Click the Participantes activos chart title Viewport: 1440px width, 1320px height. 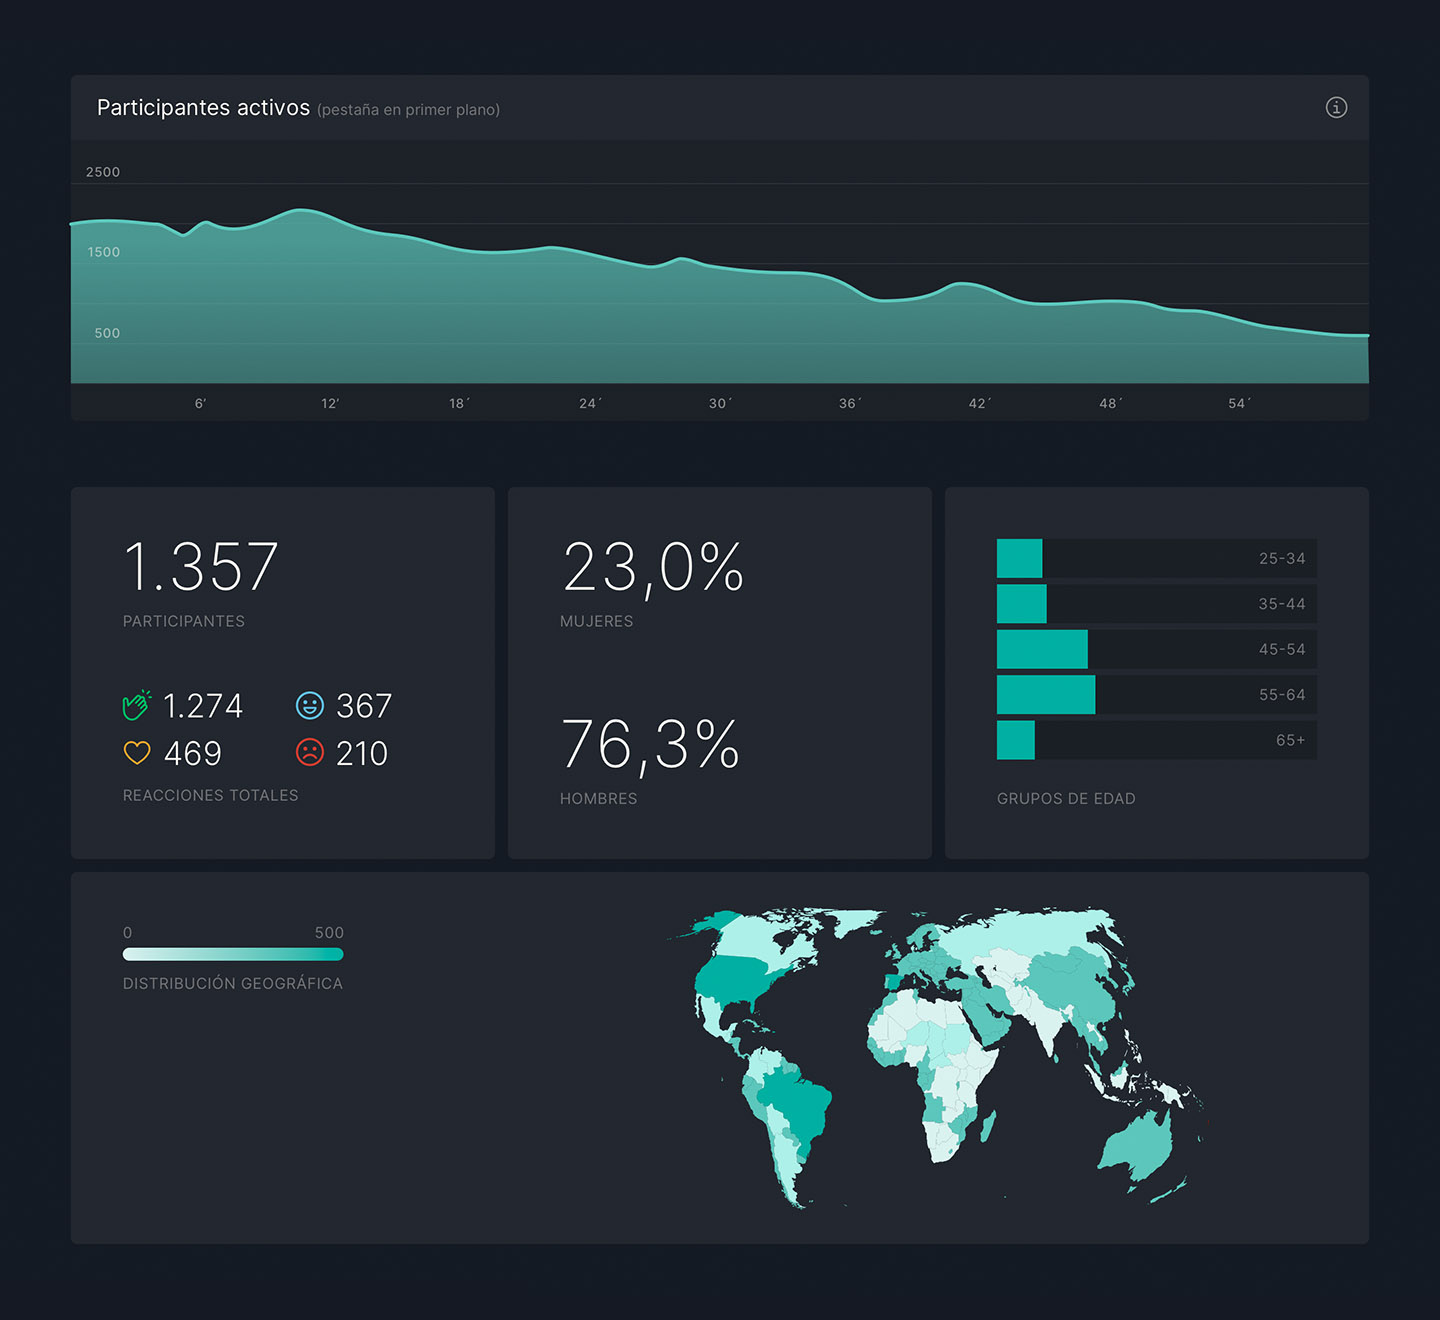tap(203, 108)
